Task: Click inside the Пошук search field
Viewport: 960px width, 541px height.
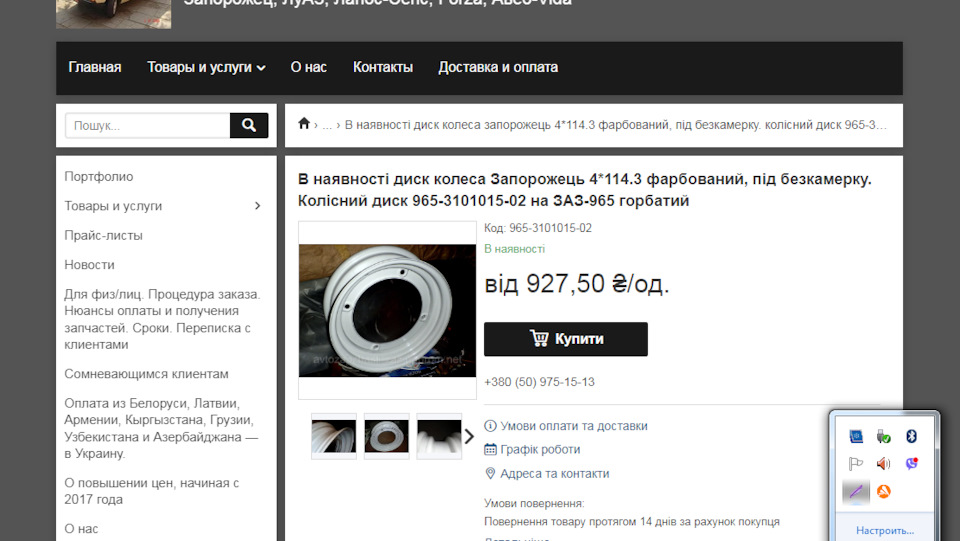Action: 148,125
